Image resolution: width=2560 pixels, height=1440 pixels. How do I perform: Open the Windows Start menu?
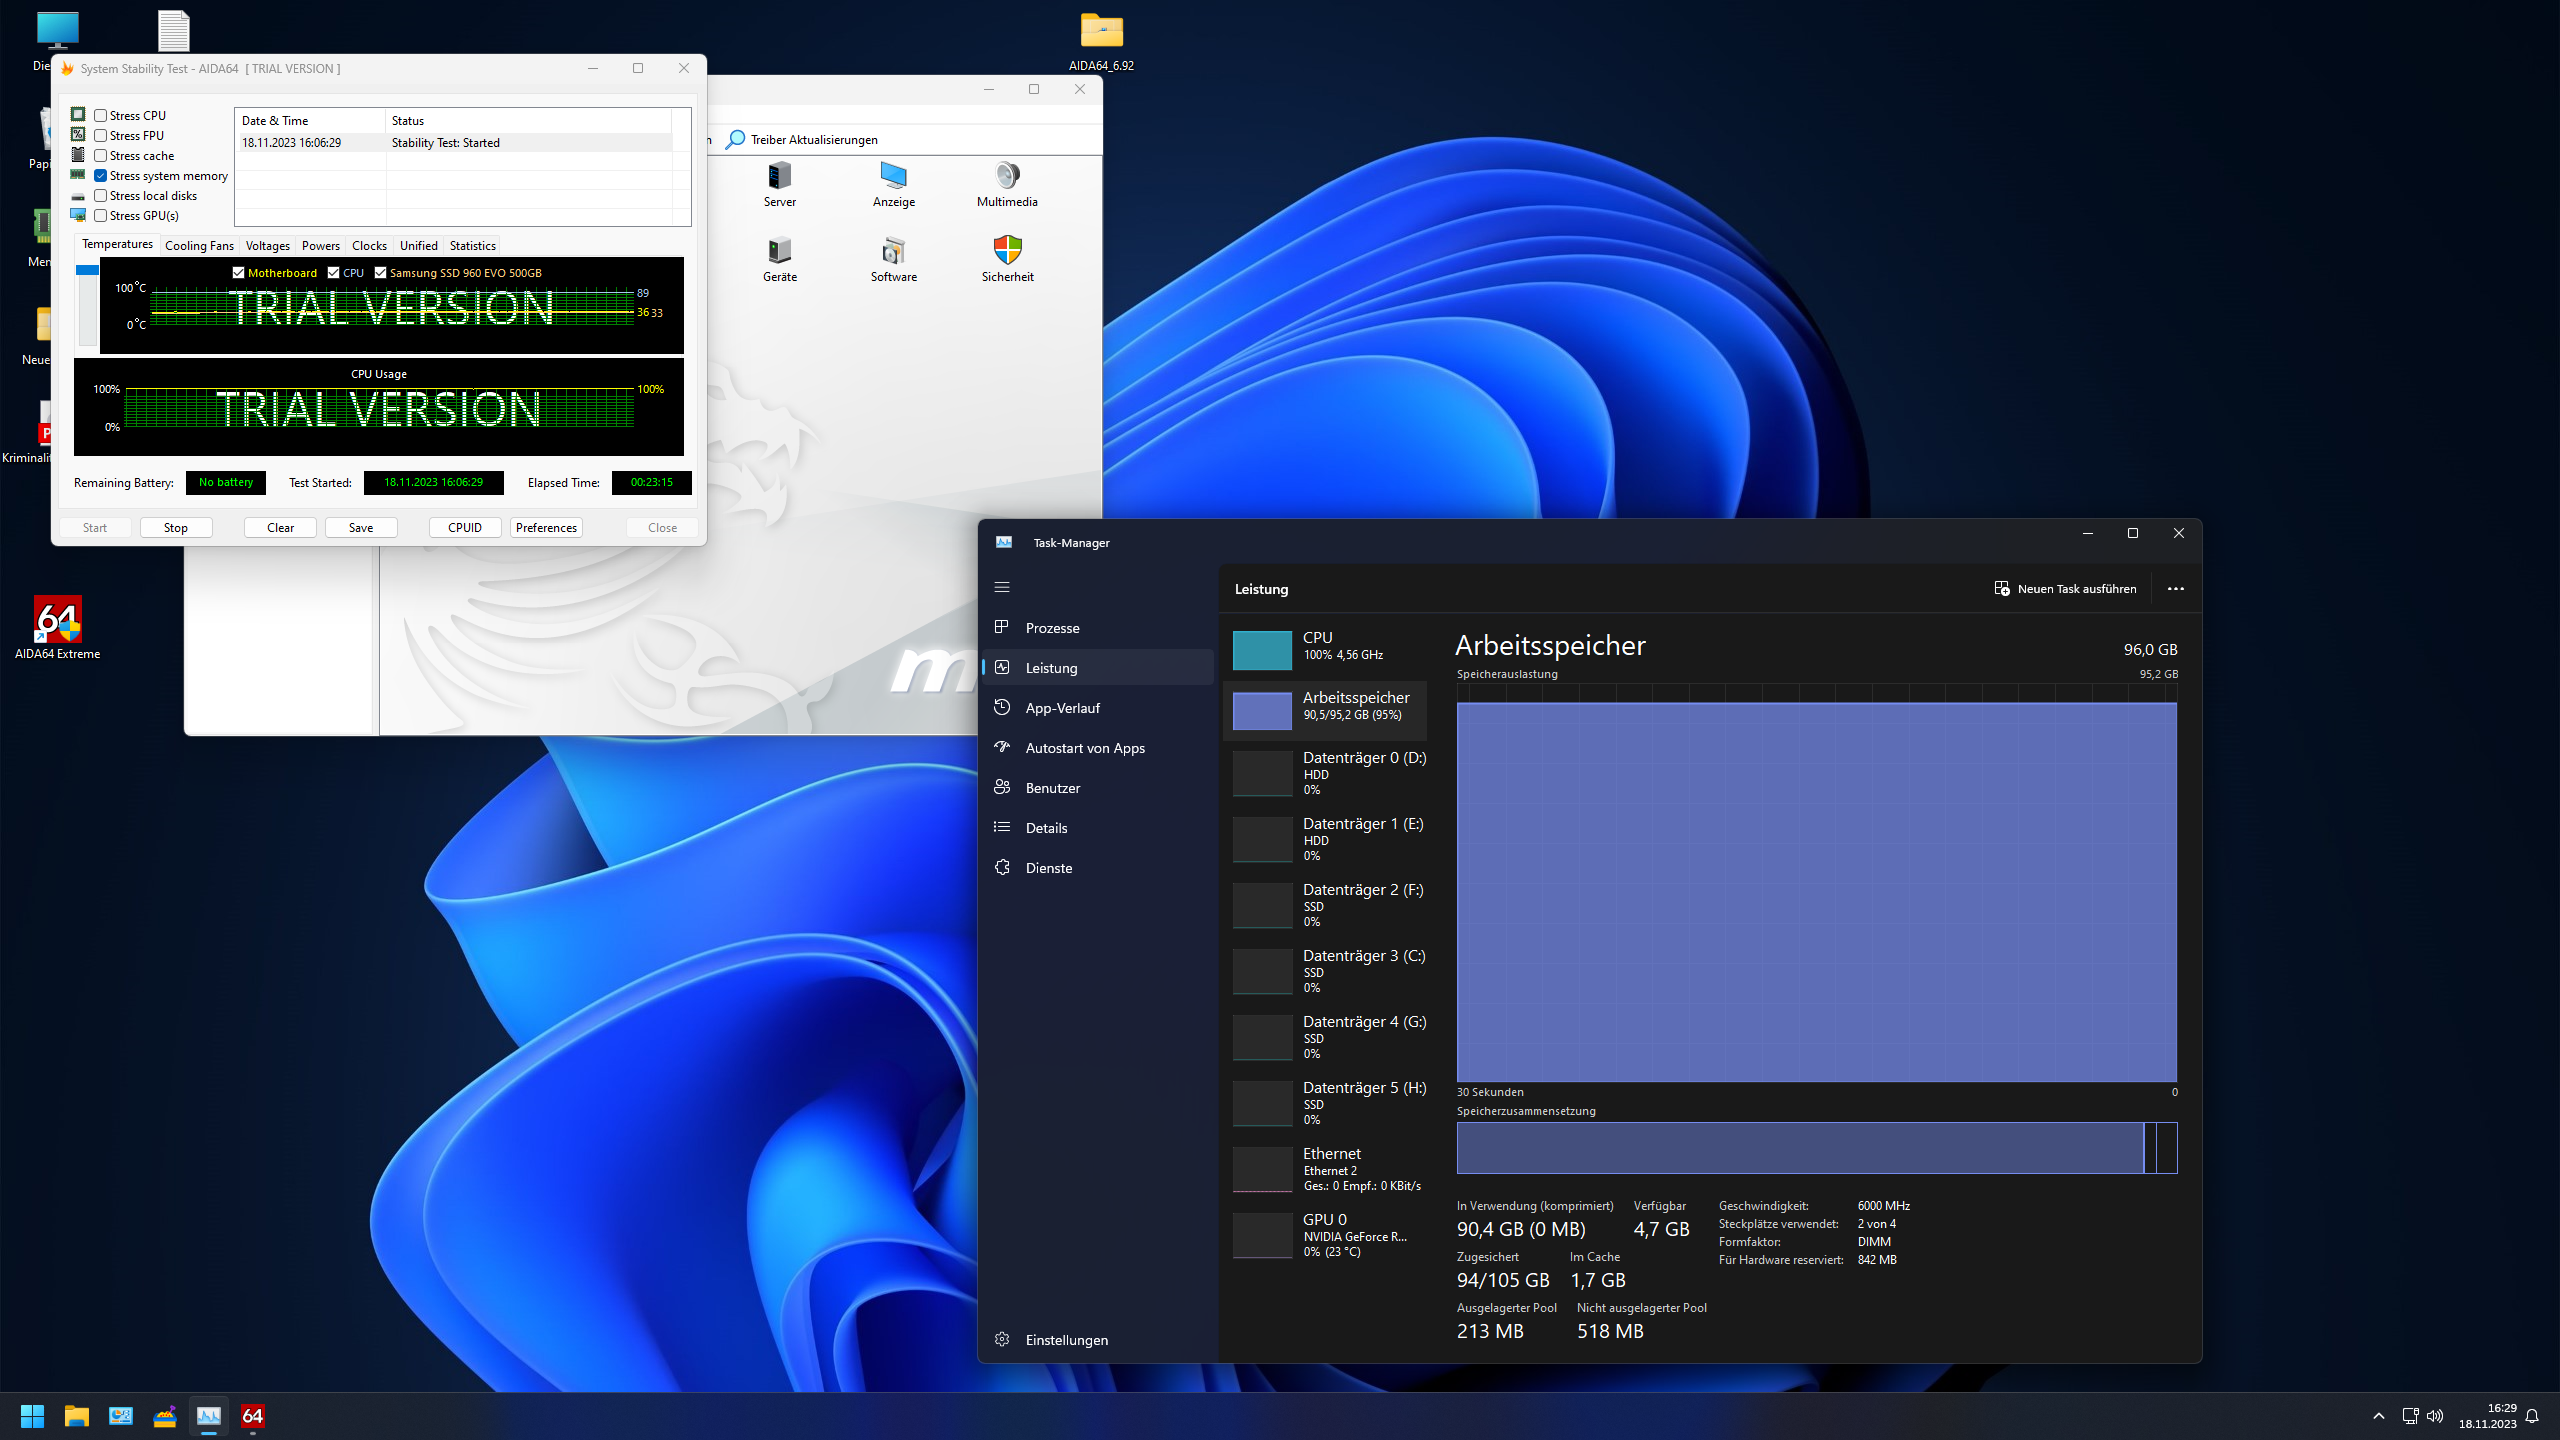[x=32, y=1416]
